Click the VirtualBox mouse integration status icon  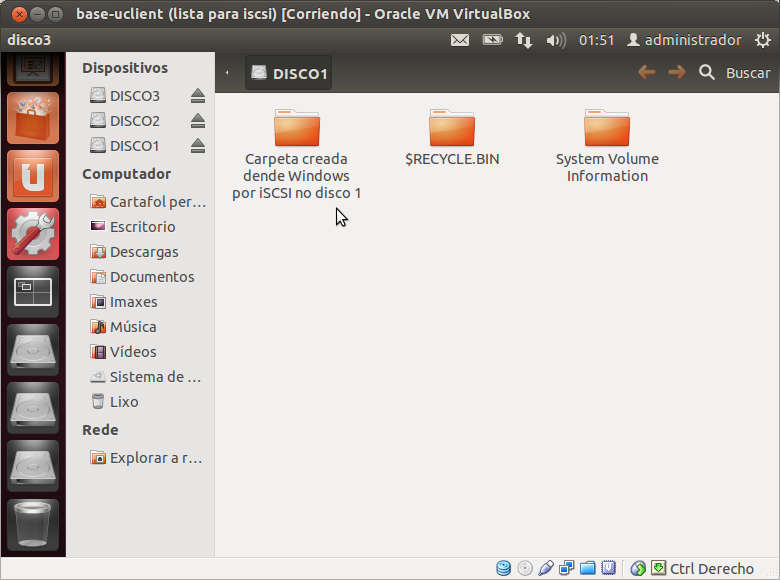(638, 568)
